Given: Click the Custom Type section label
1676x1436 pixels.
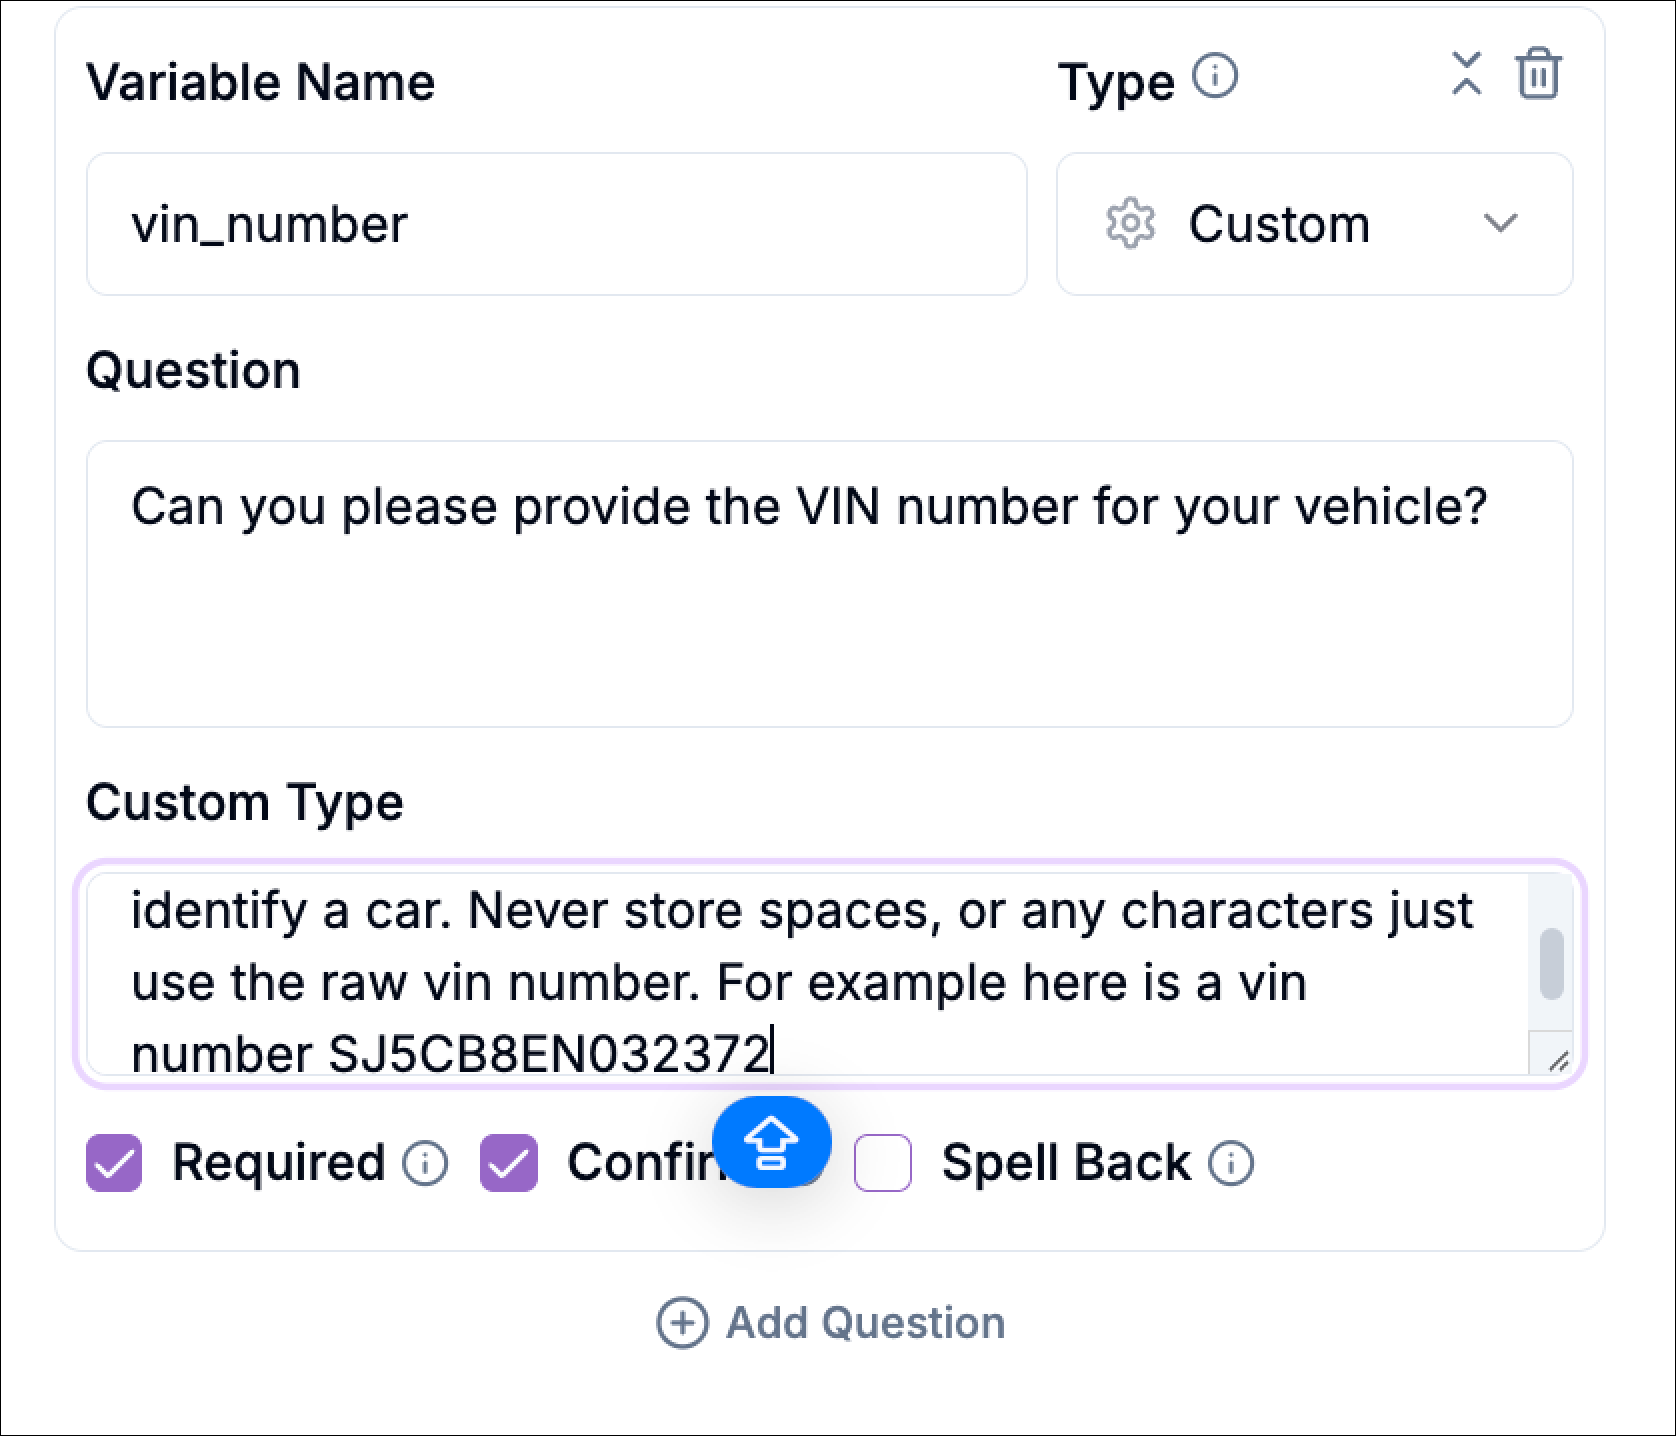Looking at the screenshot, I should click(245, 801).
